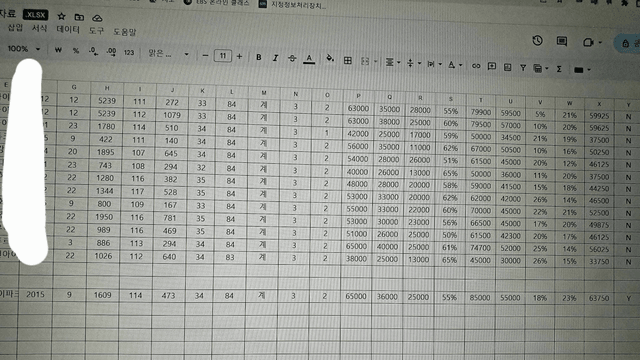Open the 지정정보처리장치 bookmark
640x360 pixels.
[x=293, y=4]
